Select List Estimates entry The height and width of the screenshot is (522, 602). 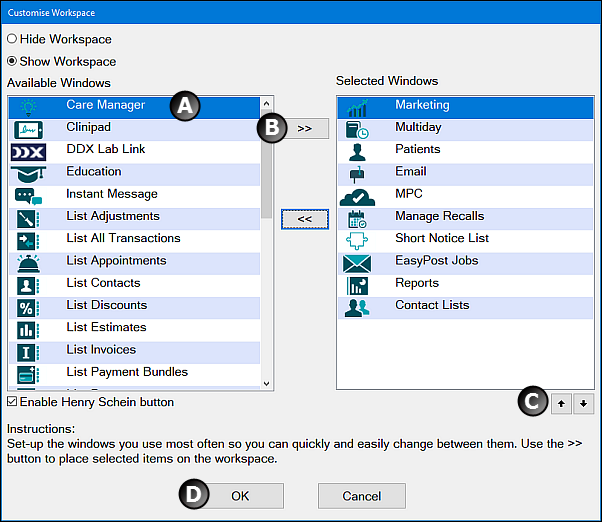134,330
